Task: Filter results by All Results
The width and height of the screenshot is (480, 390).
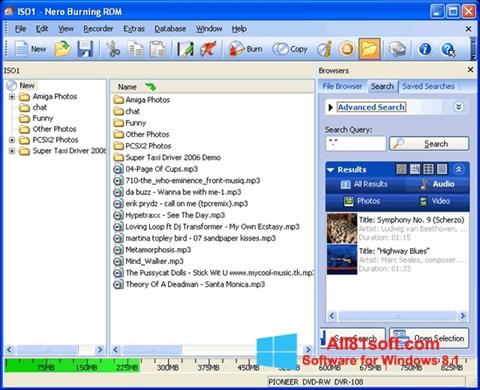Action: coord(365,184)
